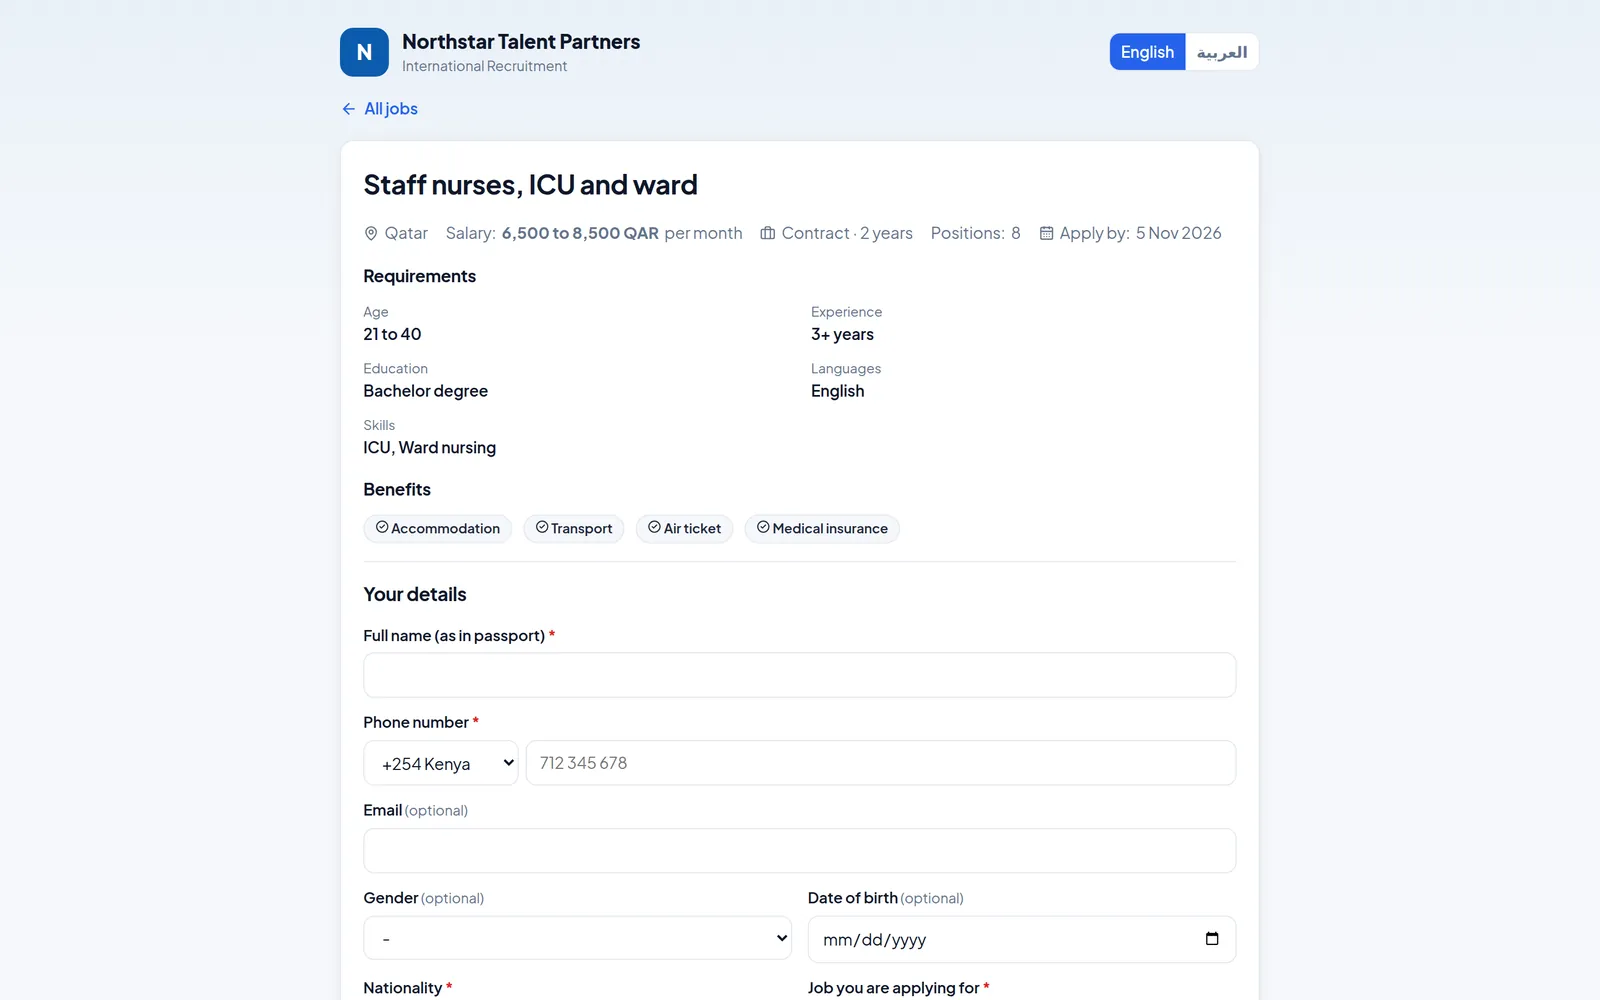Click the 5 Nov 2026 deadline
The width and height of the screenshot is (1600, 1000).
[1179, 233]
